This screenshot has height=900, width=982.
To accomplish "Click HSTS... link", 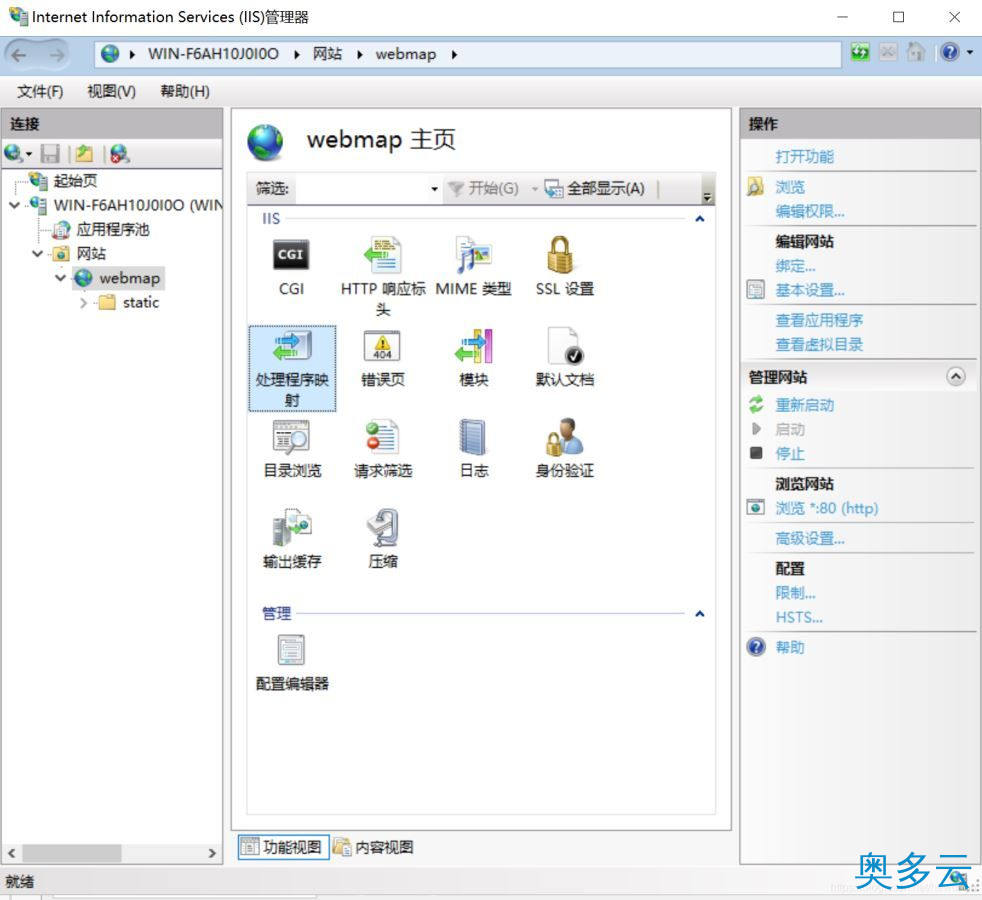I will pos(799,618).
